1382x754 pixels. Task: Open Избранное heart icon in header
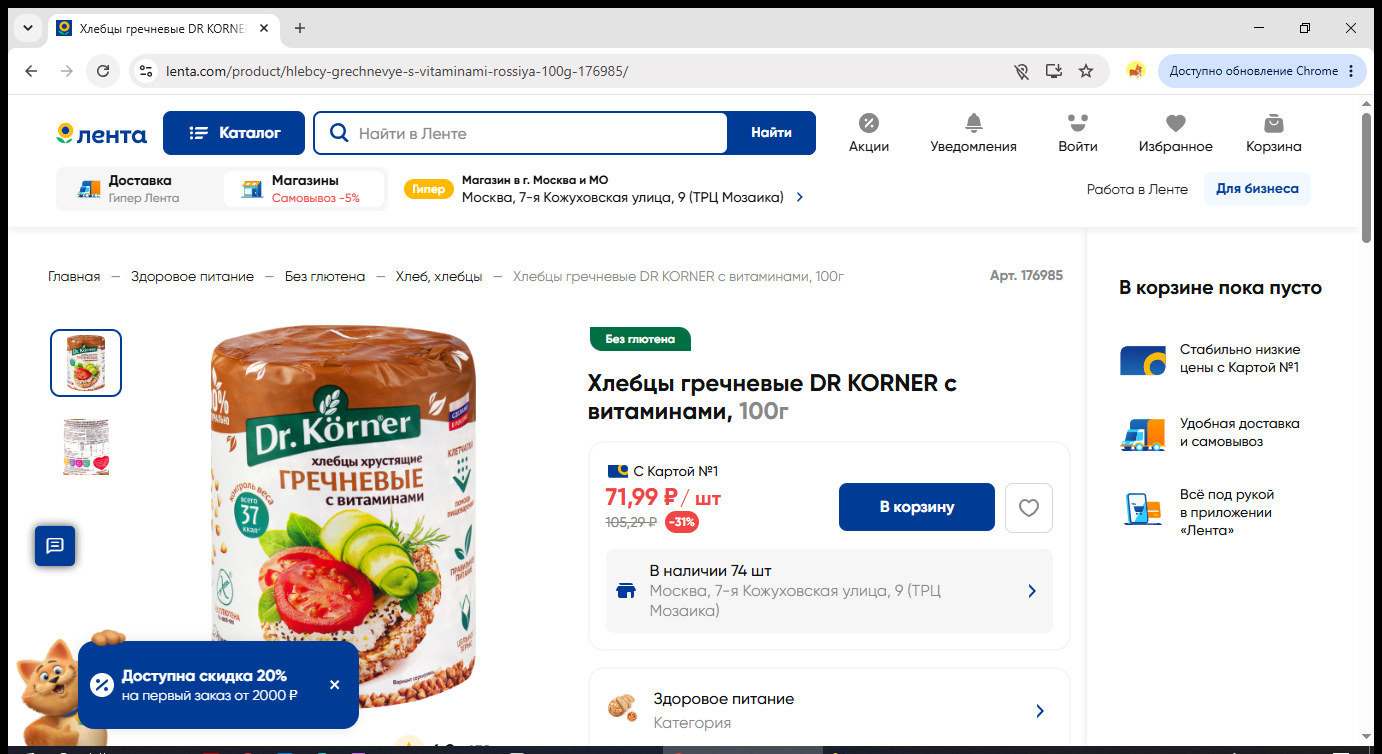coord(1175,123)
